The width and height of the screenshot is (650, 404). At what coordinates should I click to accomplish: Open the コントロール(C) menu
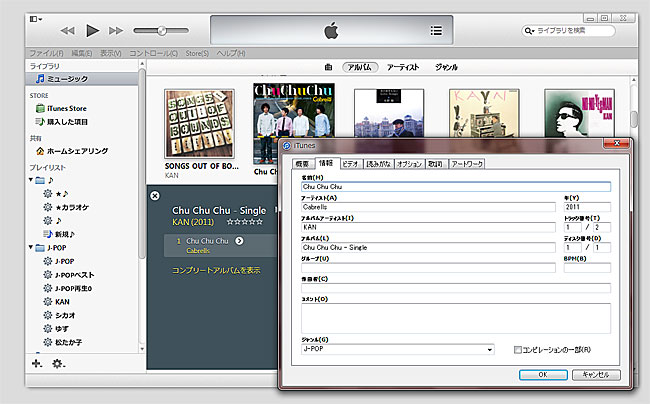coord(153,53)
